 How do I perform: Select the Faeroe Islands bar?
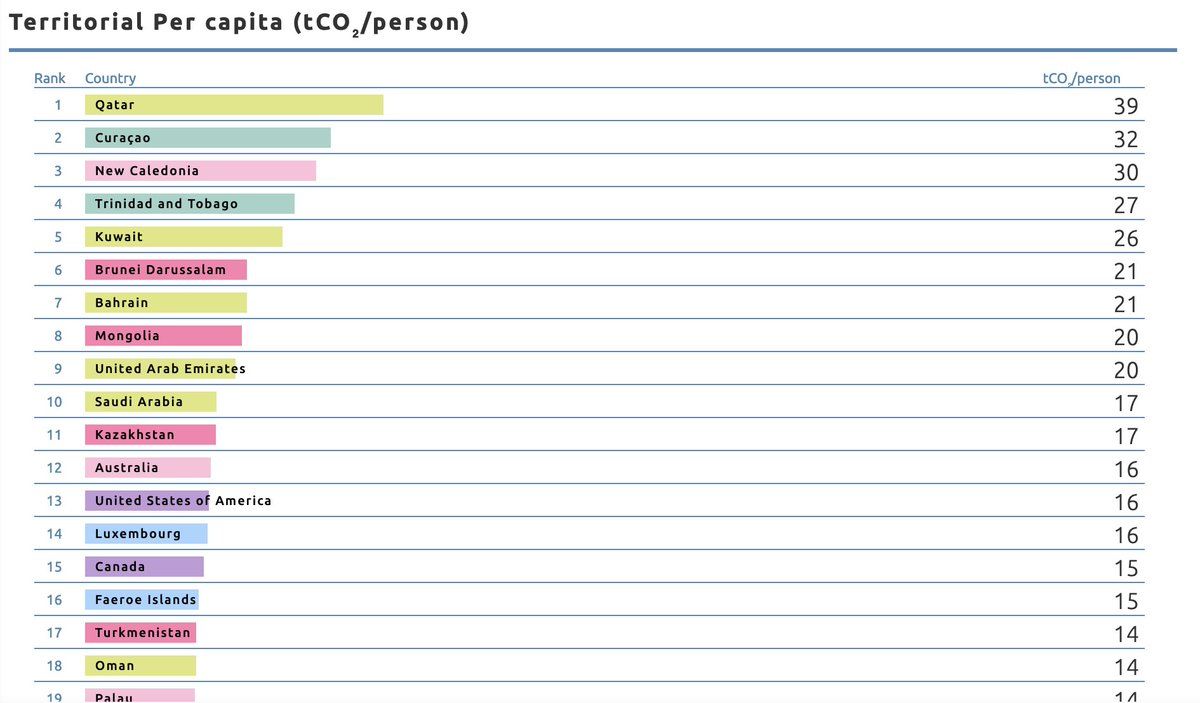[142, 600]
